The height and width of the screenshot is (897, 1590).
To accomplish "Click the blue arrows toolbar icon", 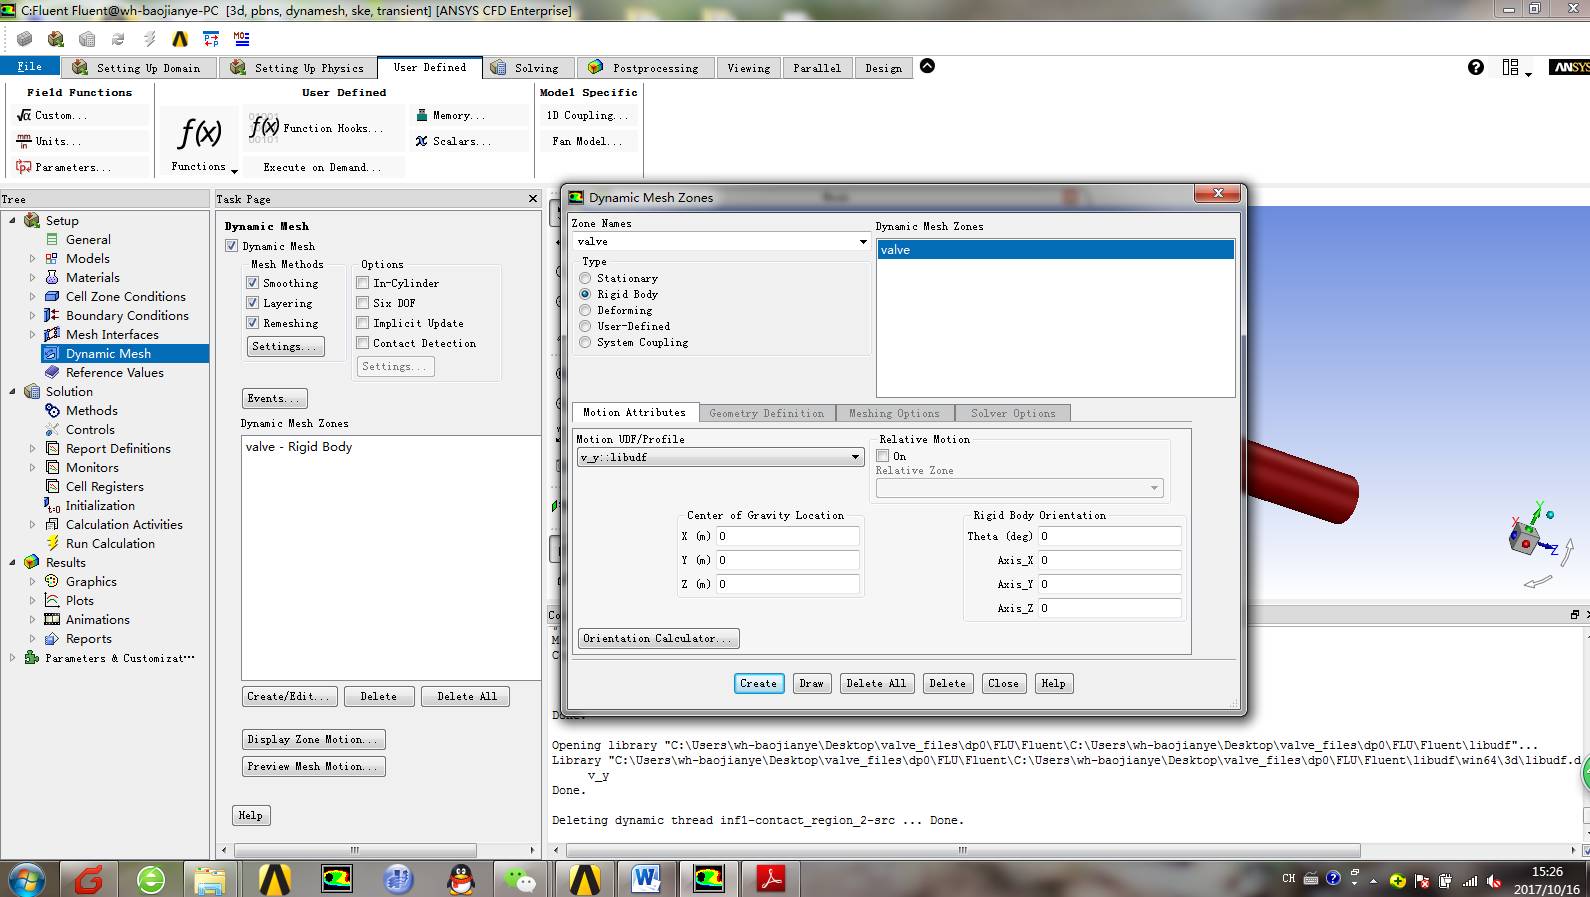I will 211,39.
